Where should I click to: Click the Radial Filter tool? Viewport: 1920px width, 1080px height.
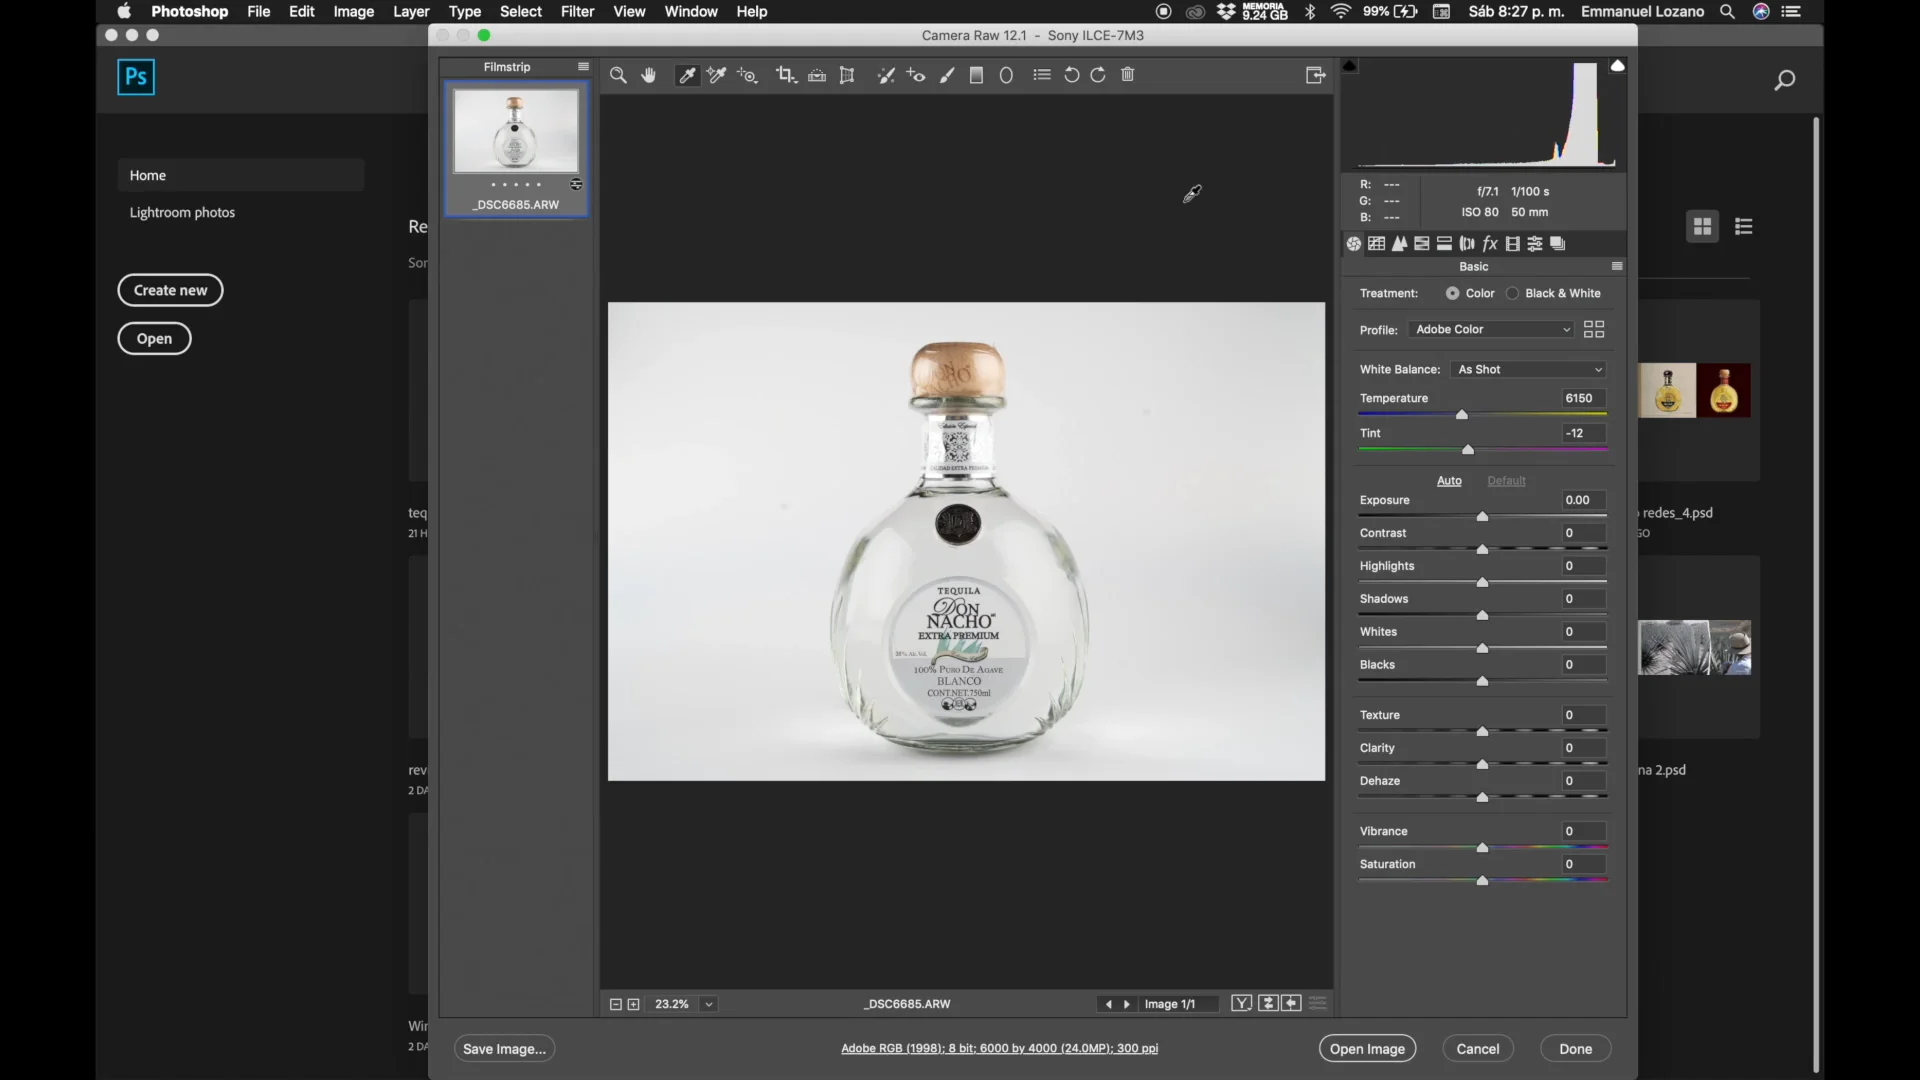click(1006, 74)
